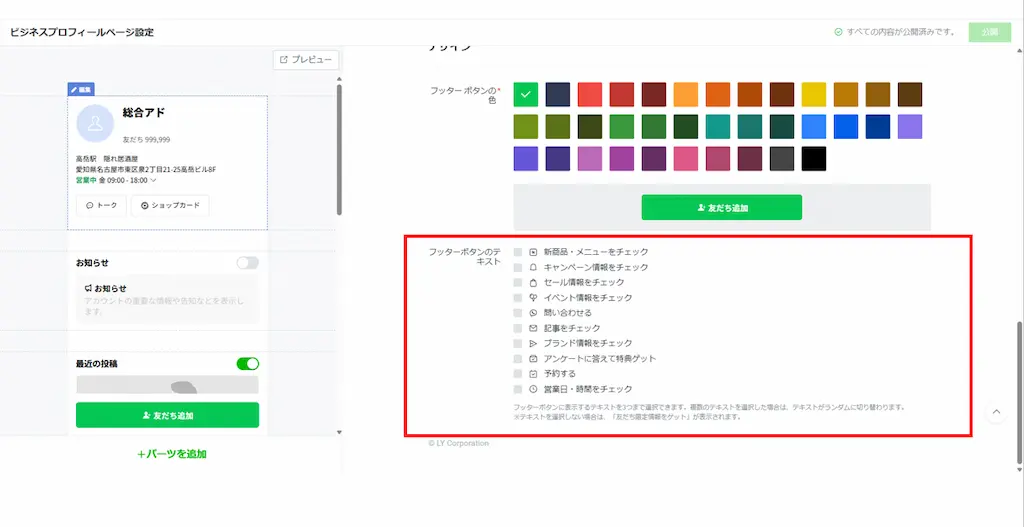This screenshot has width=1024, height=527.
Task: Click the megaphone icon in お知らせ card
Action: tap(88, 288)
